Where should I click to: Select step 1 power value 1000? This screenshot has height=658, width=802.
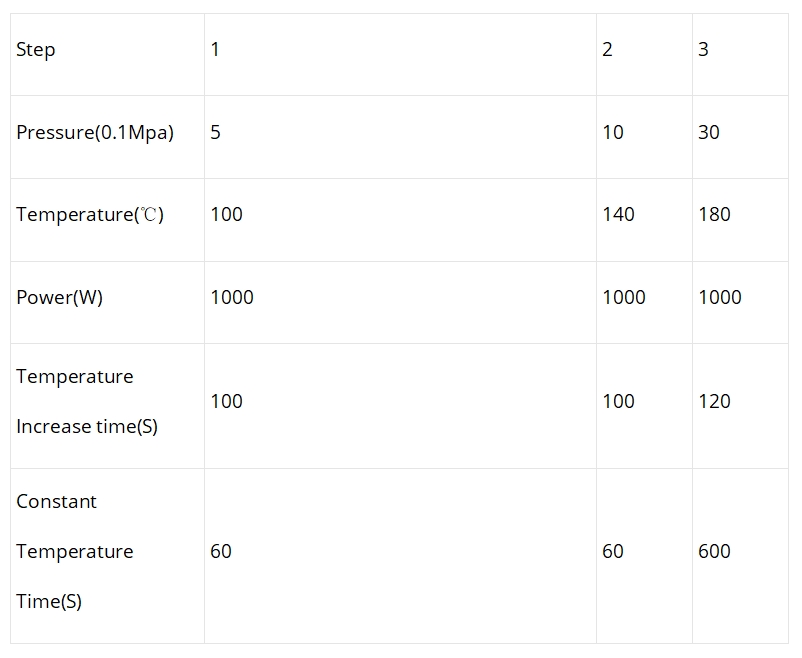click(232, 297)
